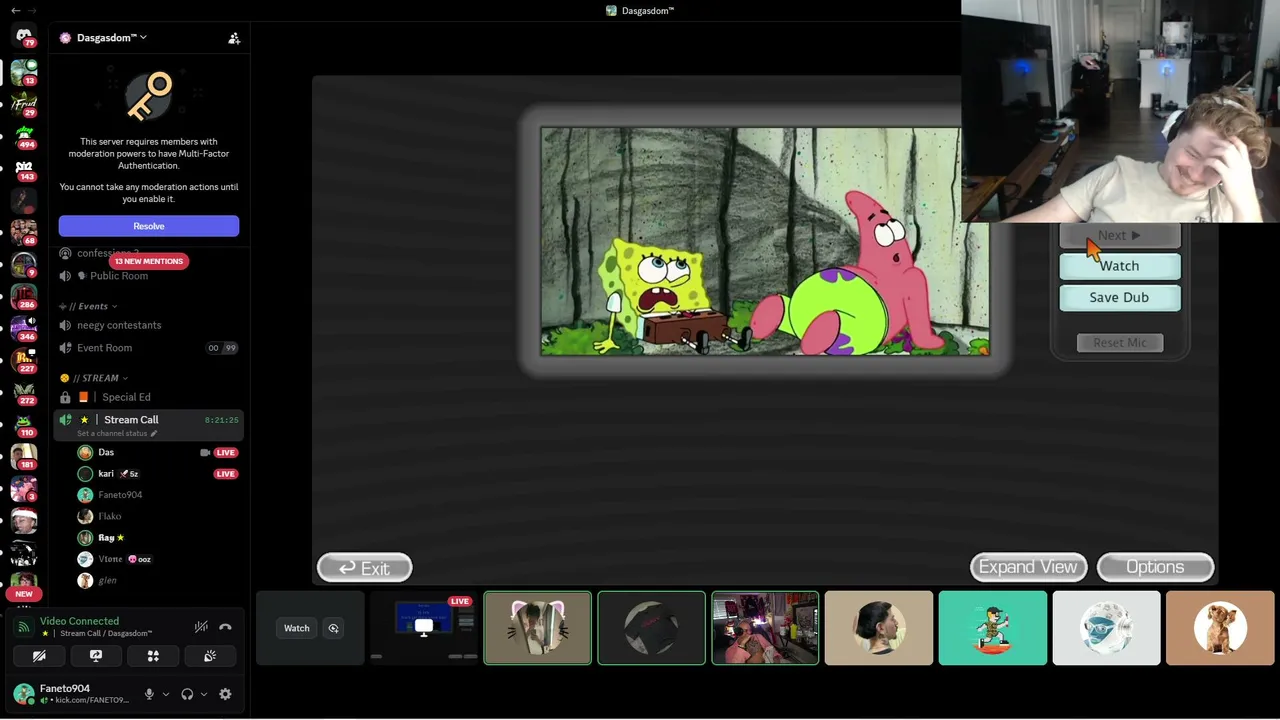Image resolution: width=1280 pixels, height=720 pixels.
Task: Turn on camera in voice panel
Action: 39,656
